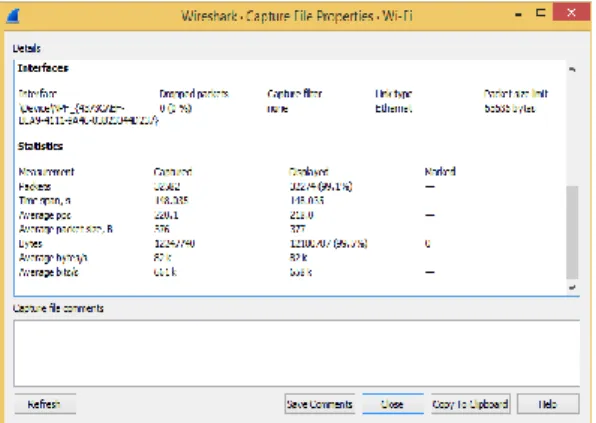This screenshot has width=596, height=423.
Task: Click the captured average packet size 376
Action: pyautogui.click(x=162, y=229)
